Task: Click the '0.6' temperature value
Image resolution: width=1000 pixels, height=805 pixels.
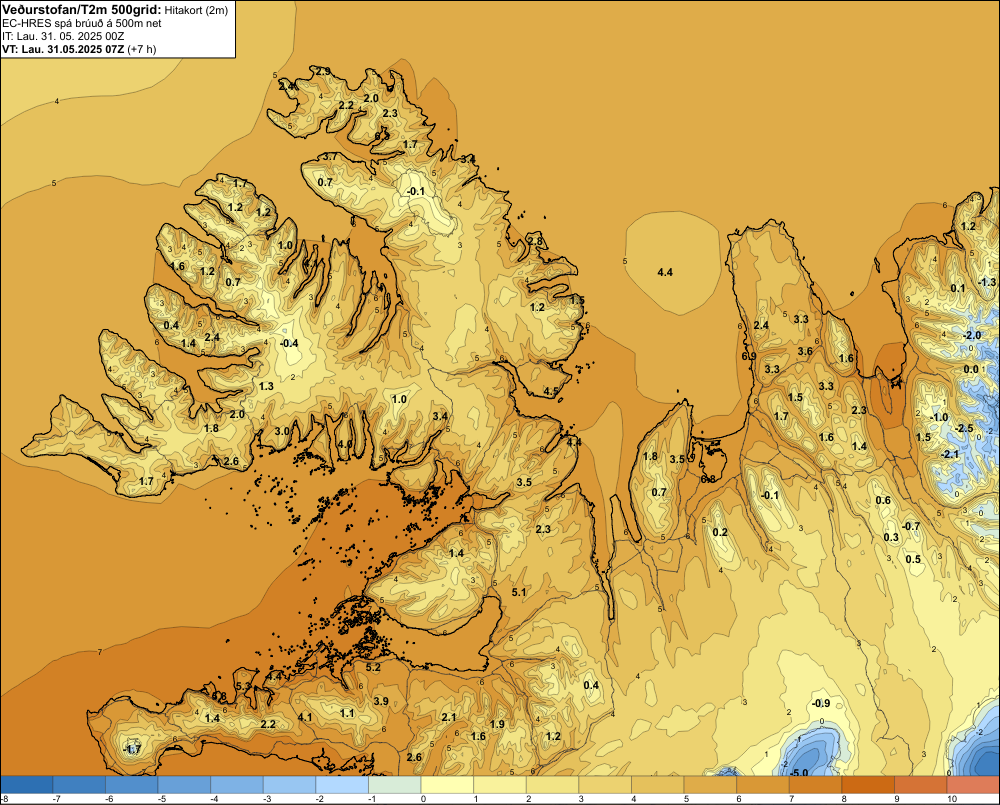Action: 883,500
